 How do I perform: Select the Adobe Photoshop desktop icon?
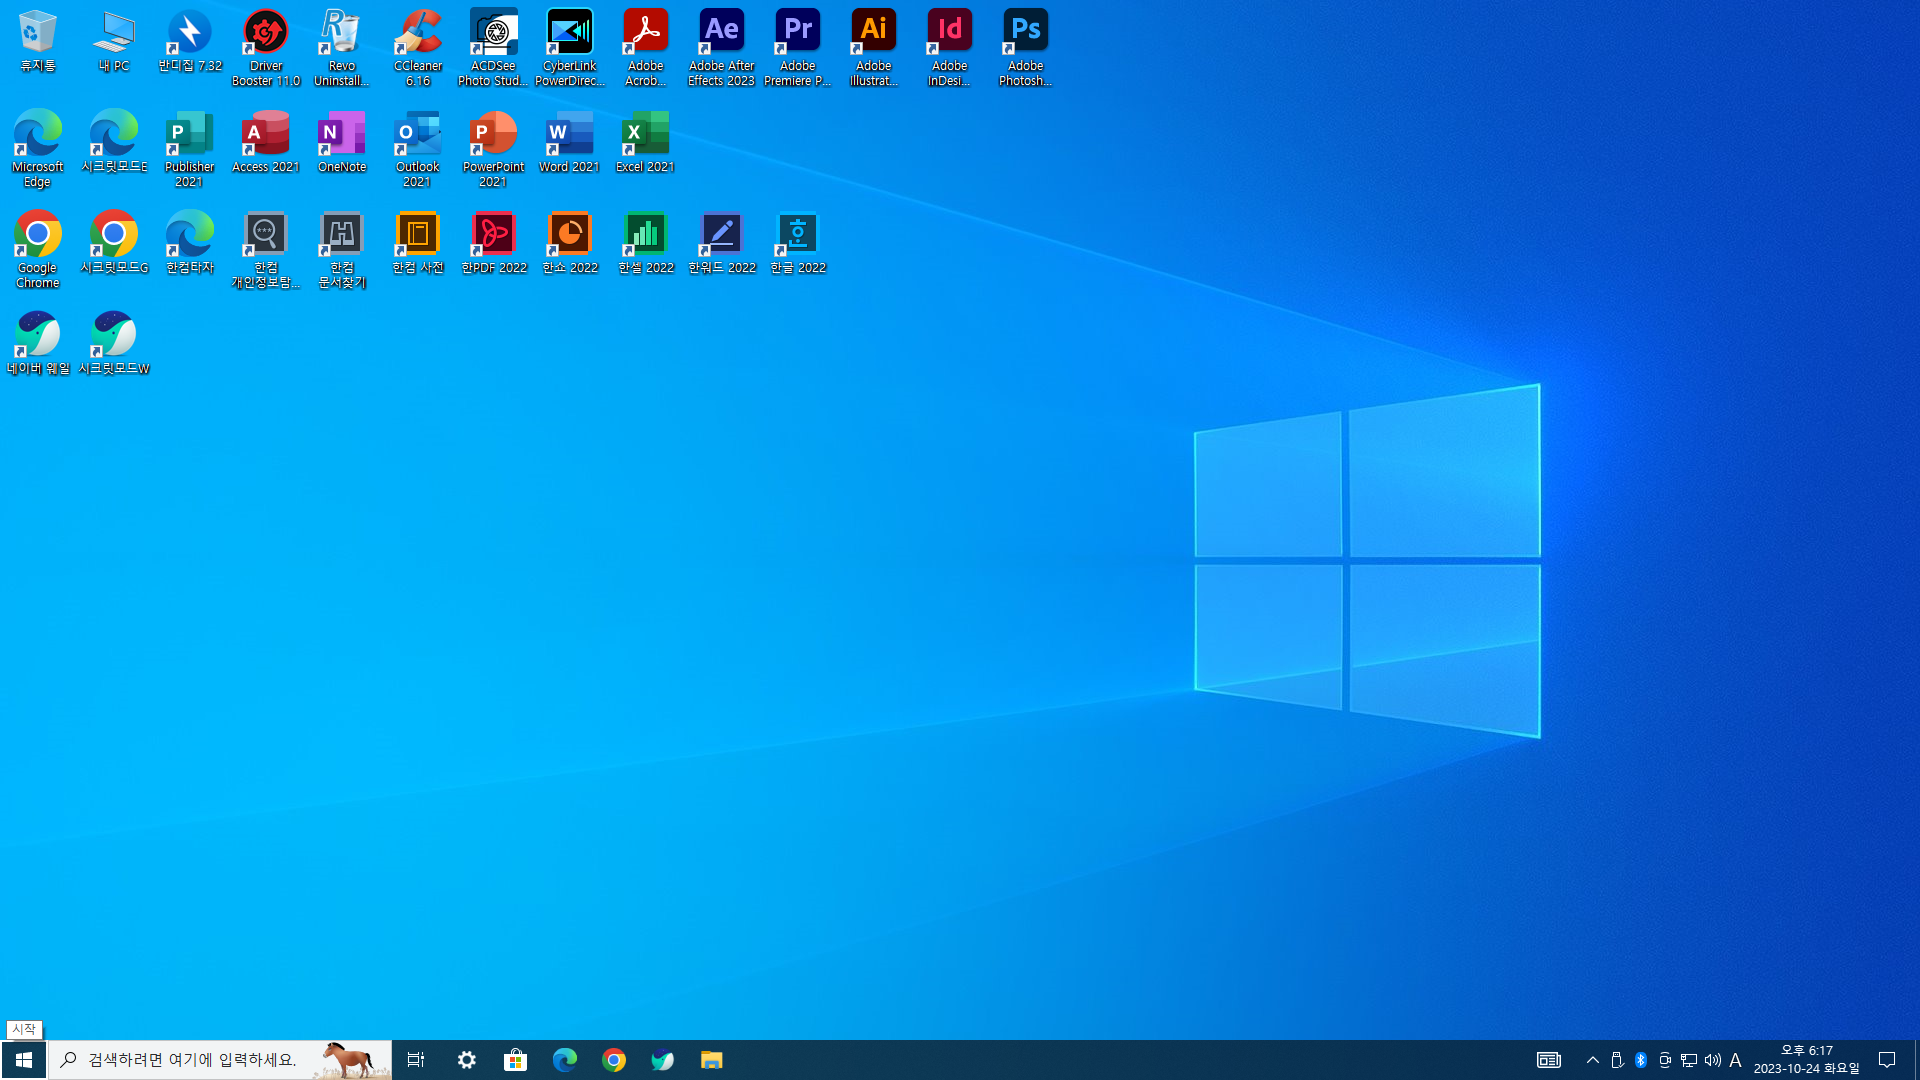[x=1025, y=47]
